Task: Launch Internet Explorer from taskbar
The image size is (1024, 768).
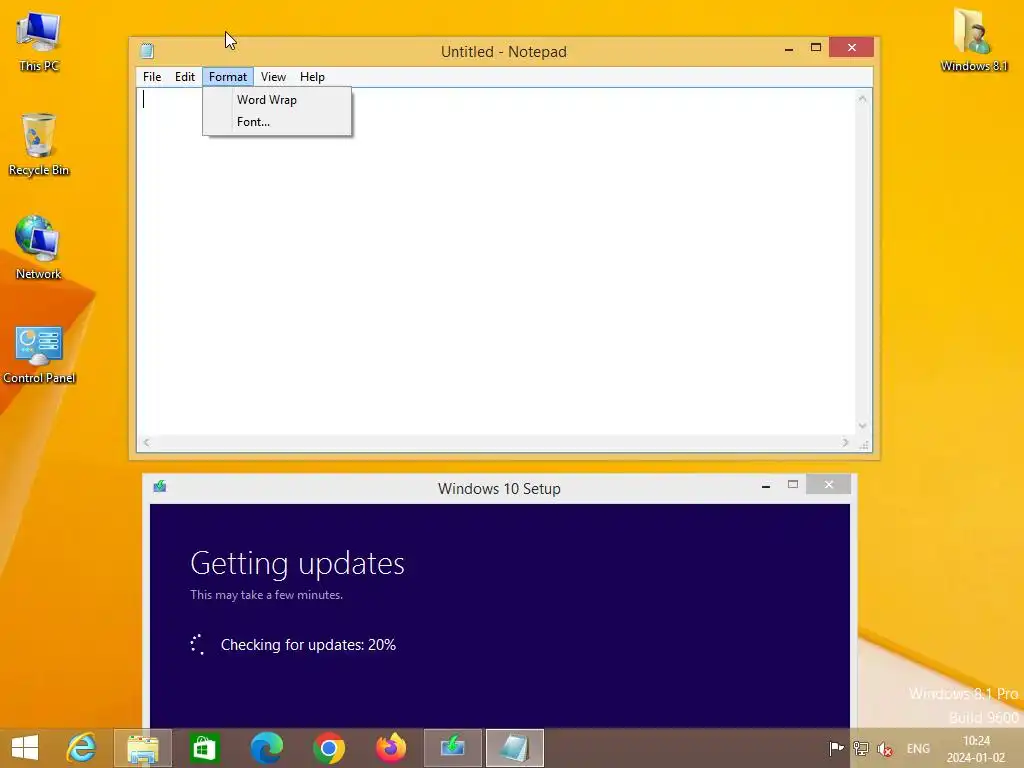Action: coord(81,748)
